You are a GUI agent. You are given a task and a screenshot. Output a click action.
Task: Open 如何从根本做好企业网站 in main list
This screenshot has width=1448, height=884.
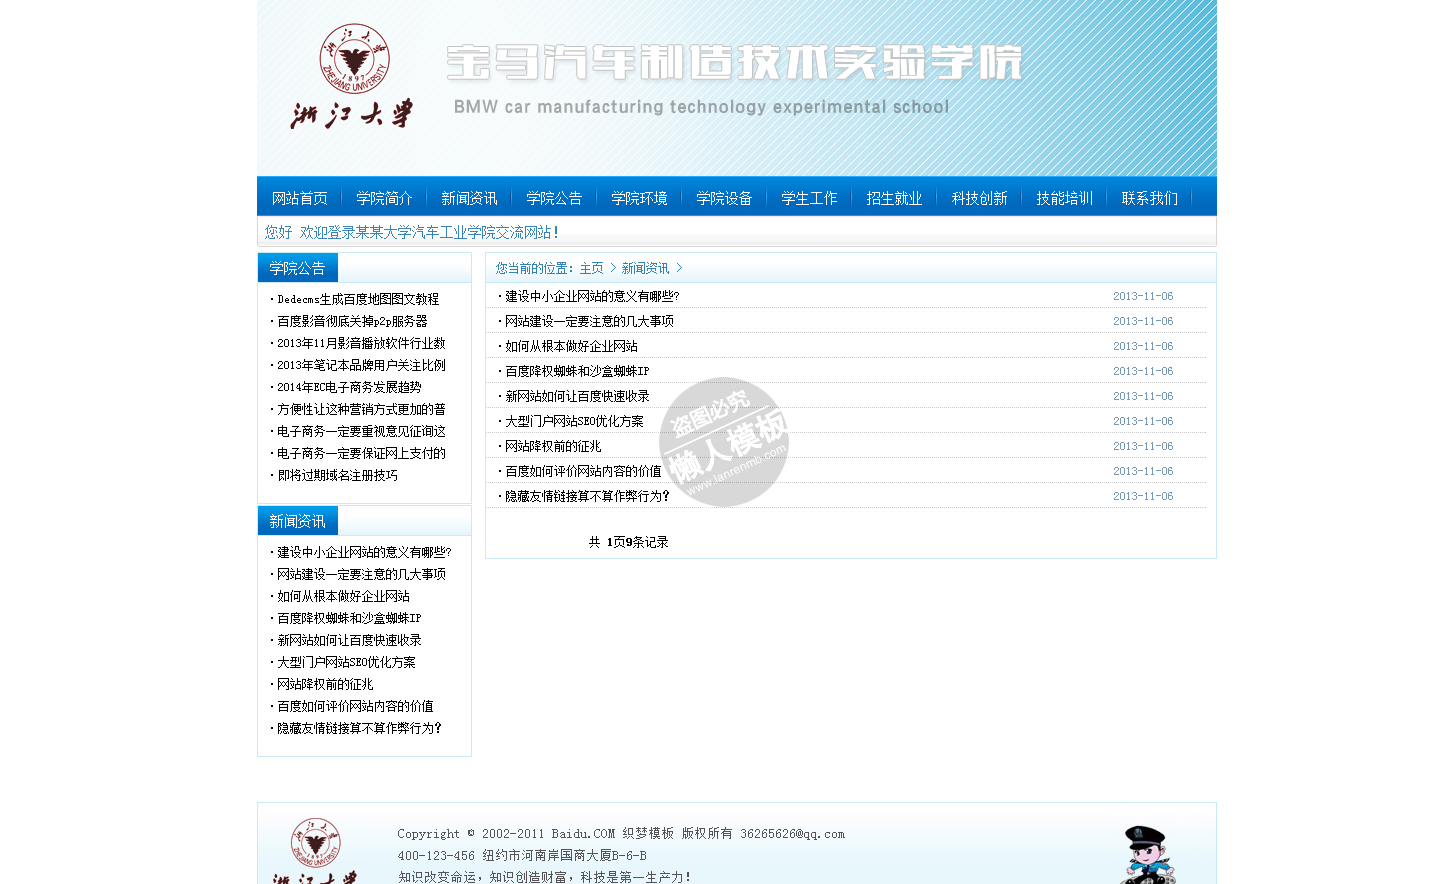(571, 346)
